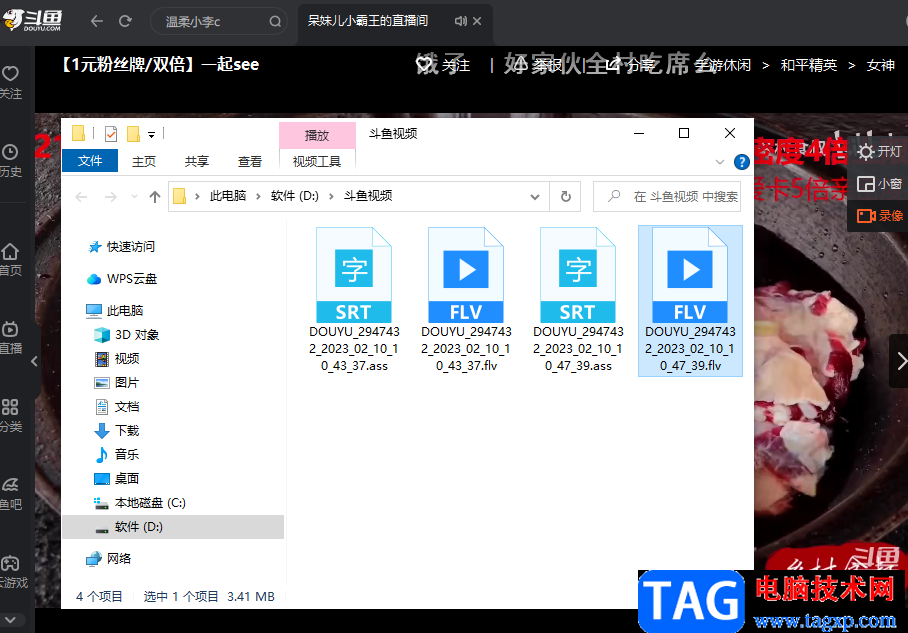Mute the 呆妹儿小霸王 live room tab
Viewport: 908px width, 633px height.
click(x=460, y=21)
